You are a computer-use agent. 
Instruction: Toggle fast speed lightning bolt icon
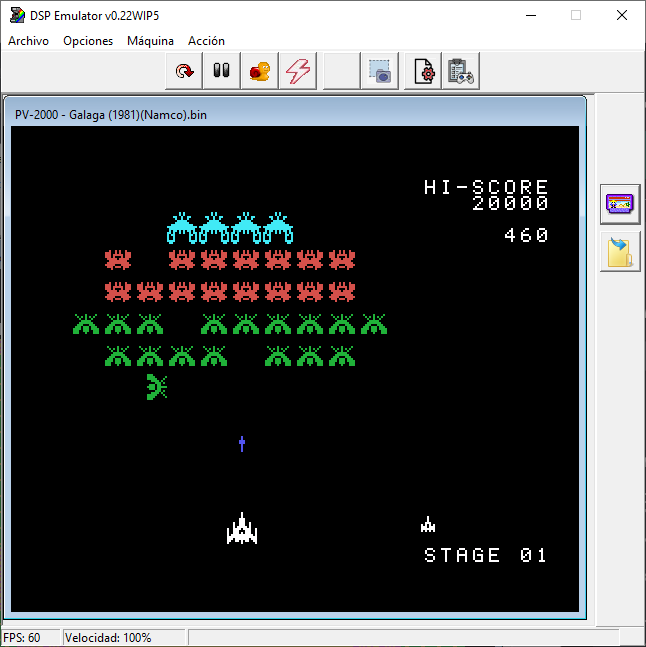298,71
